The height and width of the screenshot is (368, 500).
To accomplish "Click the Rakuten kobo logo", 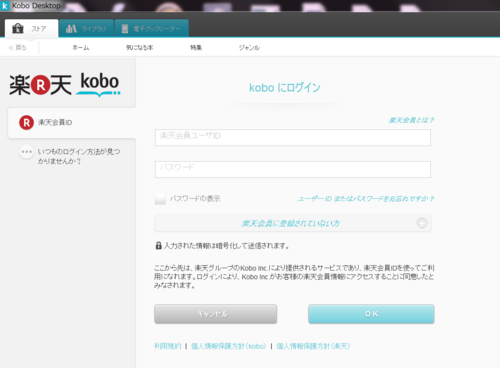I will pos(65,85).
